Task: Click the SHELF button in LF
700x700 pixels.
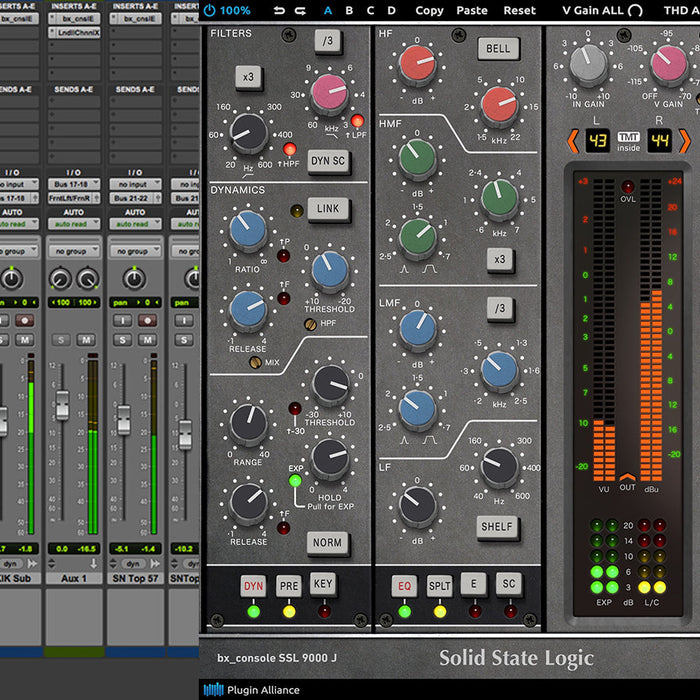Action: click(497, 527)
